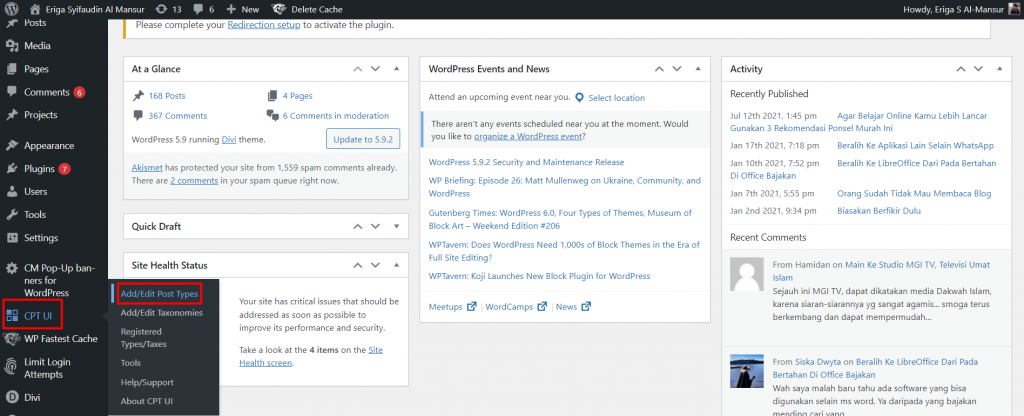Open News external link
This screenshot has width=1024, height=416.
coord(573,306)
